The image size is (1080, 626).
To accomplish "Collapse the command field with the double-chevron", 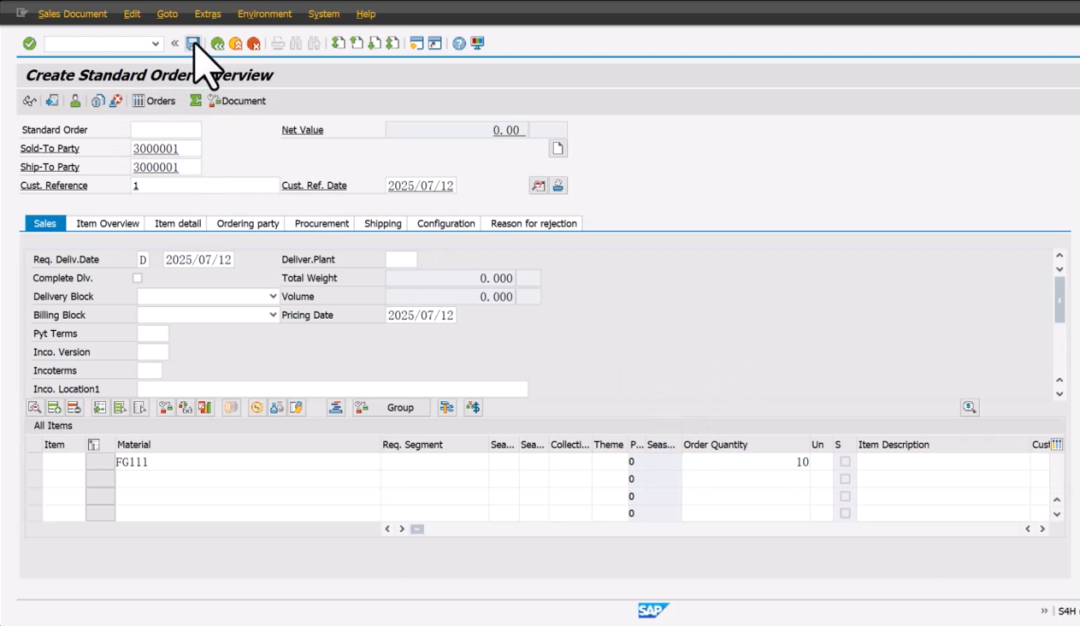I will click(x=175, y=43).
